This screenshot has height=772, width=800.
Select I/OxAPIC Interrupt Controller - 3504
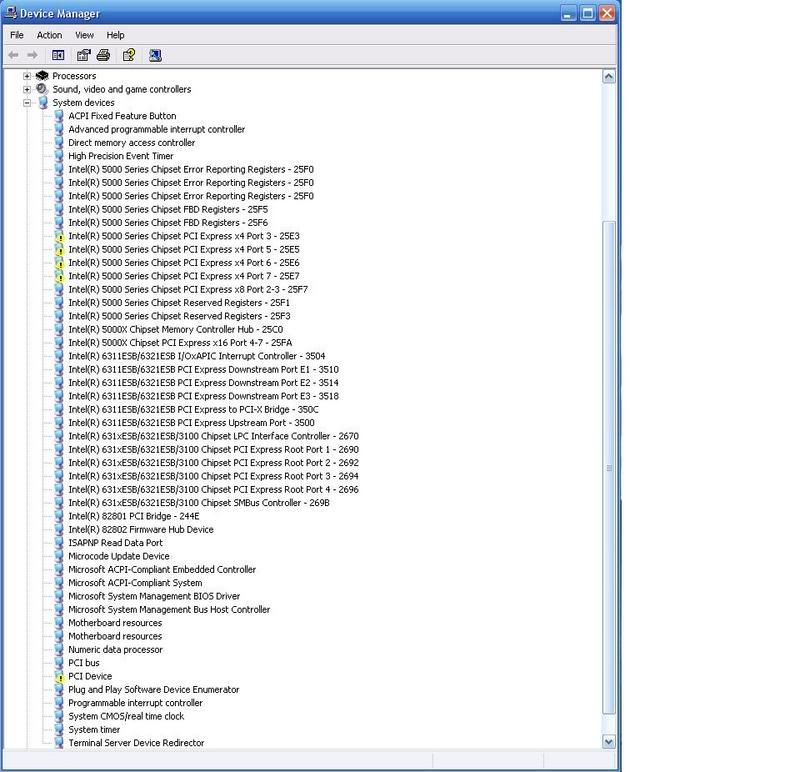click(197, 356)
